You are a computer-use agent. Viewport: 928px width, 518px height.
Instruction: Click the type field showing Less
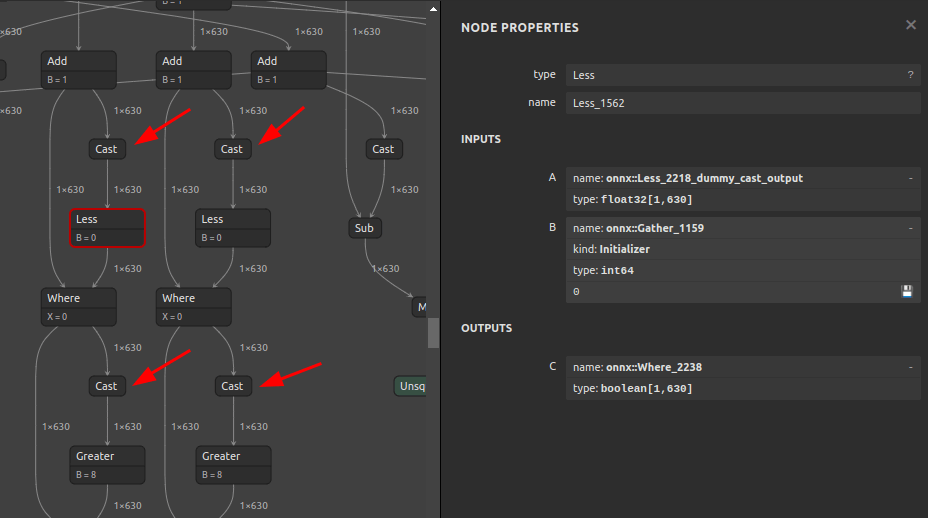pos(743,75)
